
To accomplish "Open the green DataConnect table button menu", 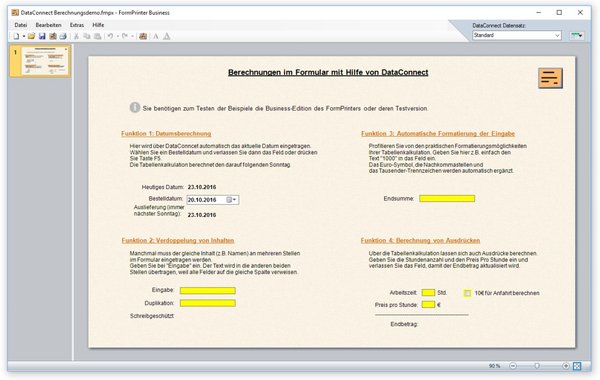I will coord(577,35).
